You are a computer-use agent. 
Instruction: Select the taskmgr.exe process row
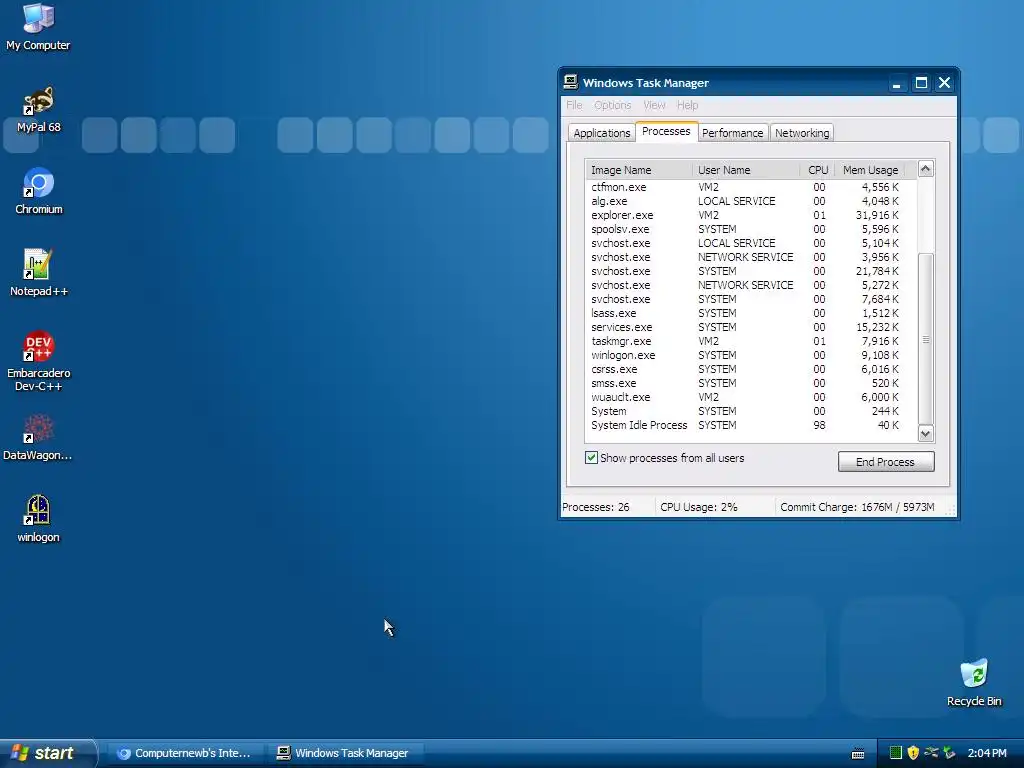[751, 341]
